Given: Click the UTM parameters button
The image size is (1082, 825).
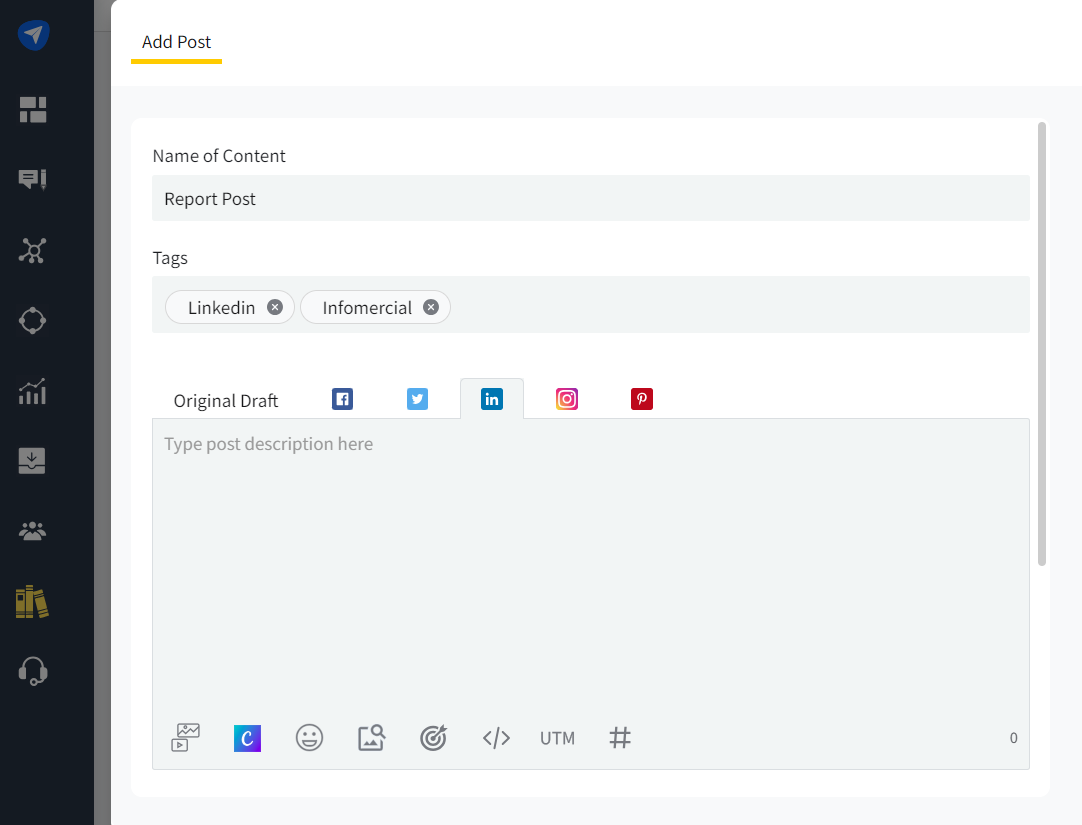Looking at the screenshot, I should coord(557,738).
